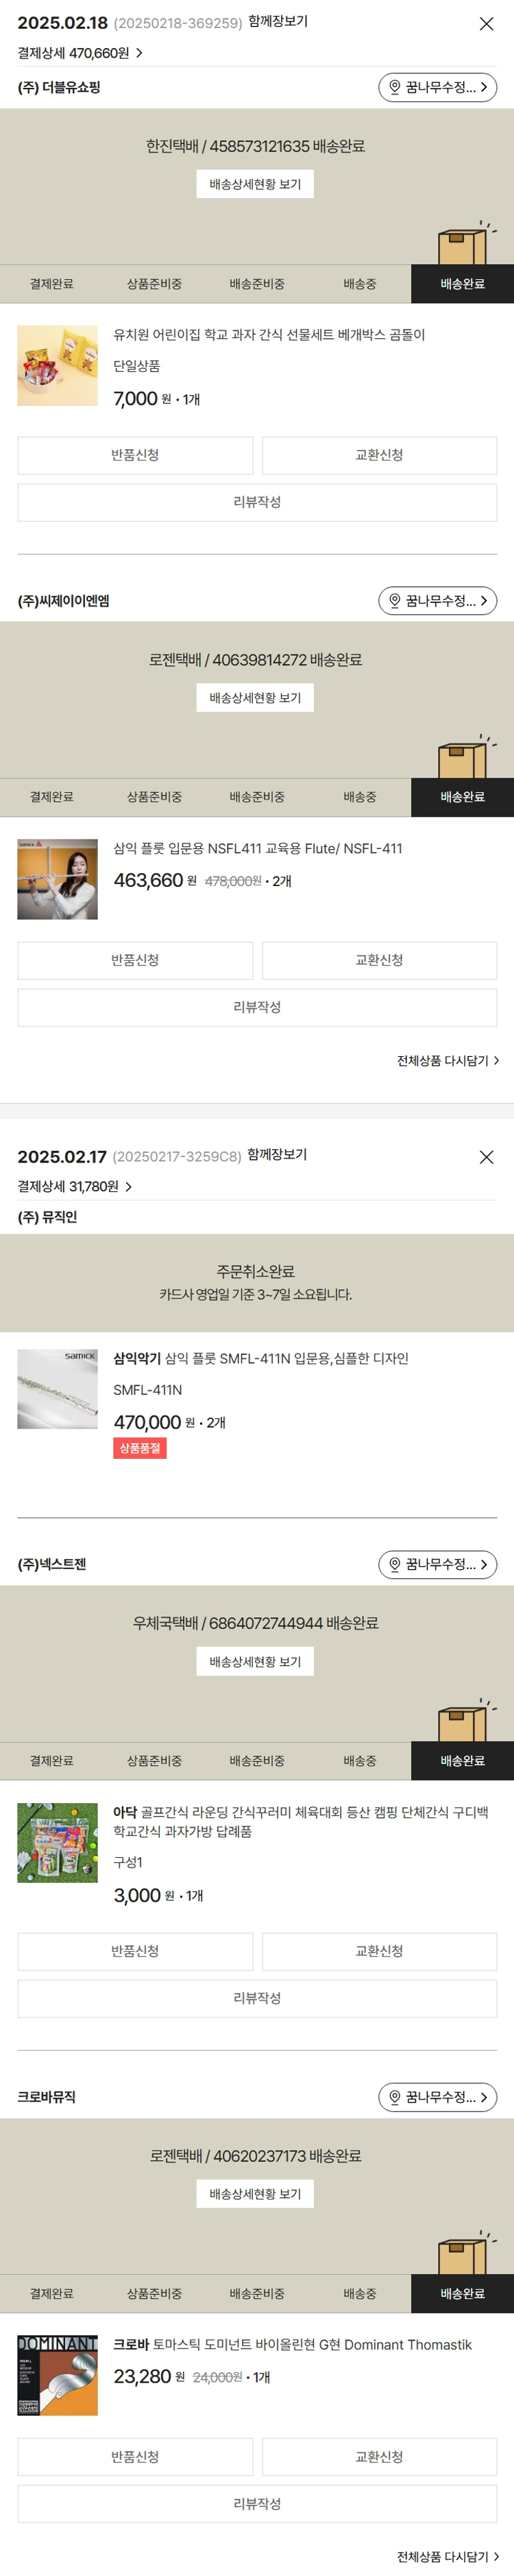
Task: Open the Samick flute NSFL411 product image
Action: pos(58,879)
